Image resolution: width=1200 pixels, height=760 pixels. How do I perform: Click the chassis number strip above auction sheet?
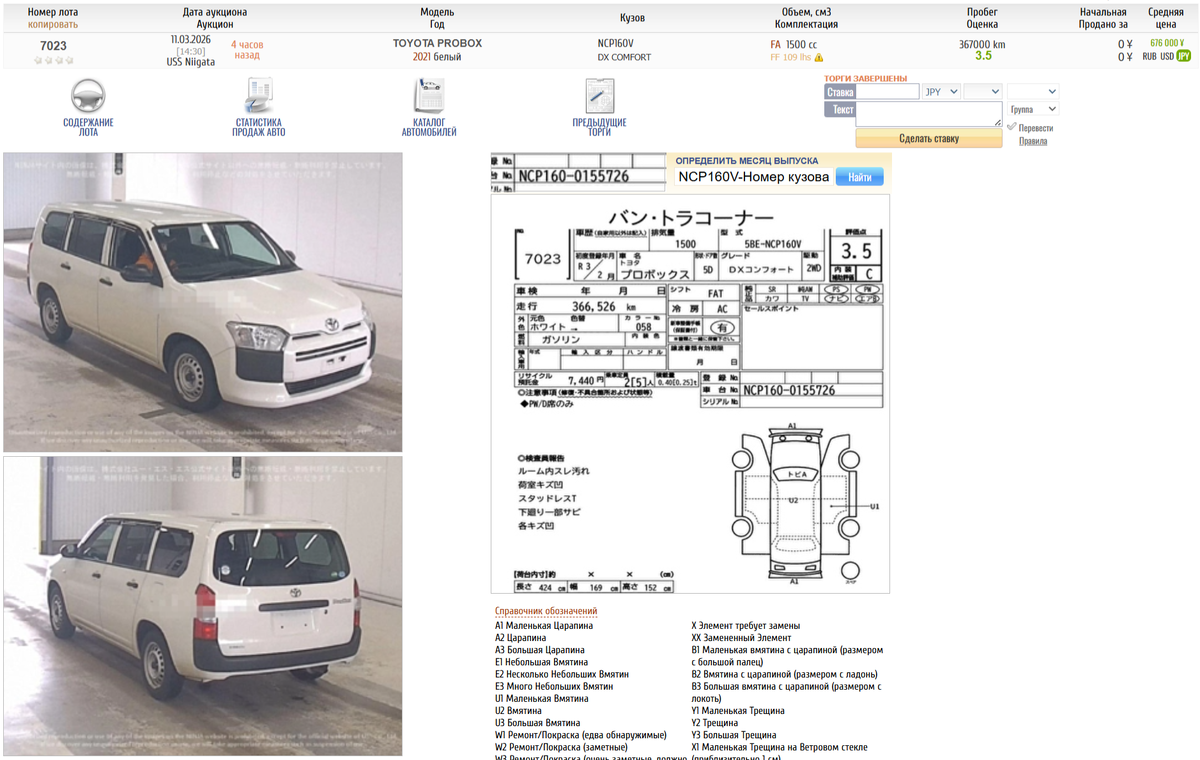[x=578, y=171]
